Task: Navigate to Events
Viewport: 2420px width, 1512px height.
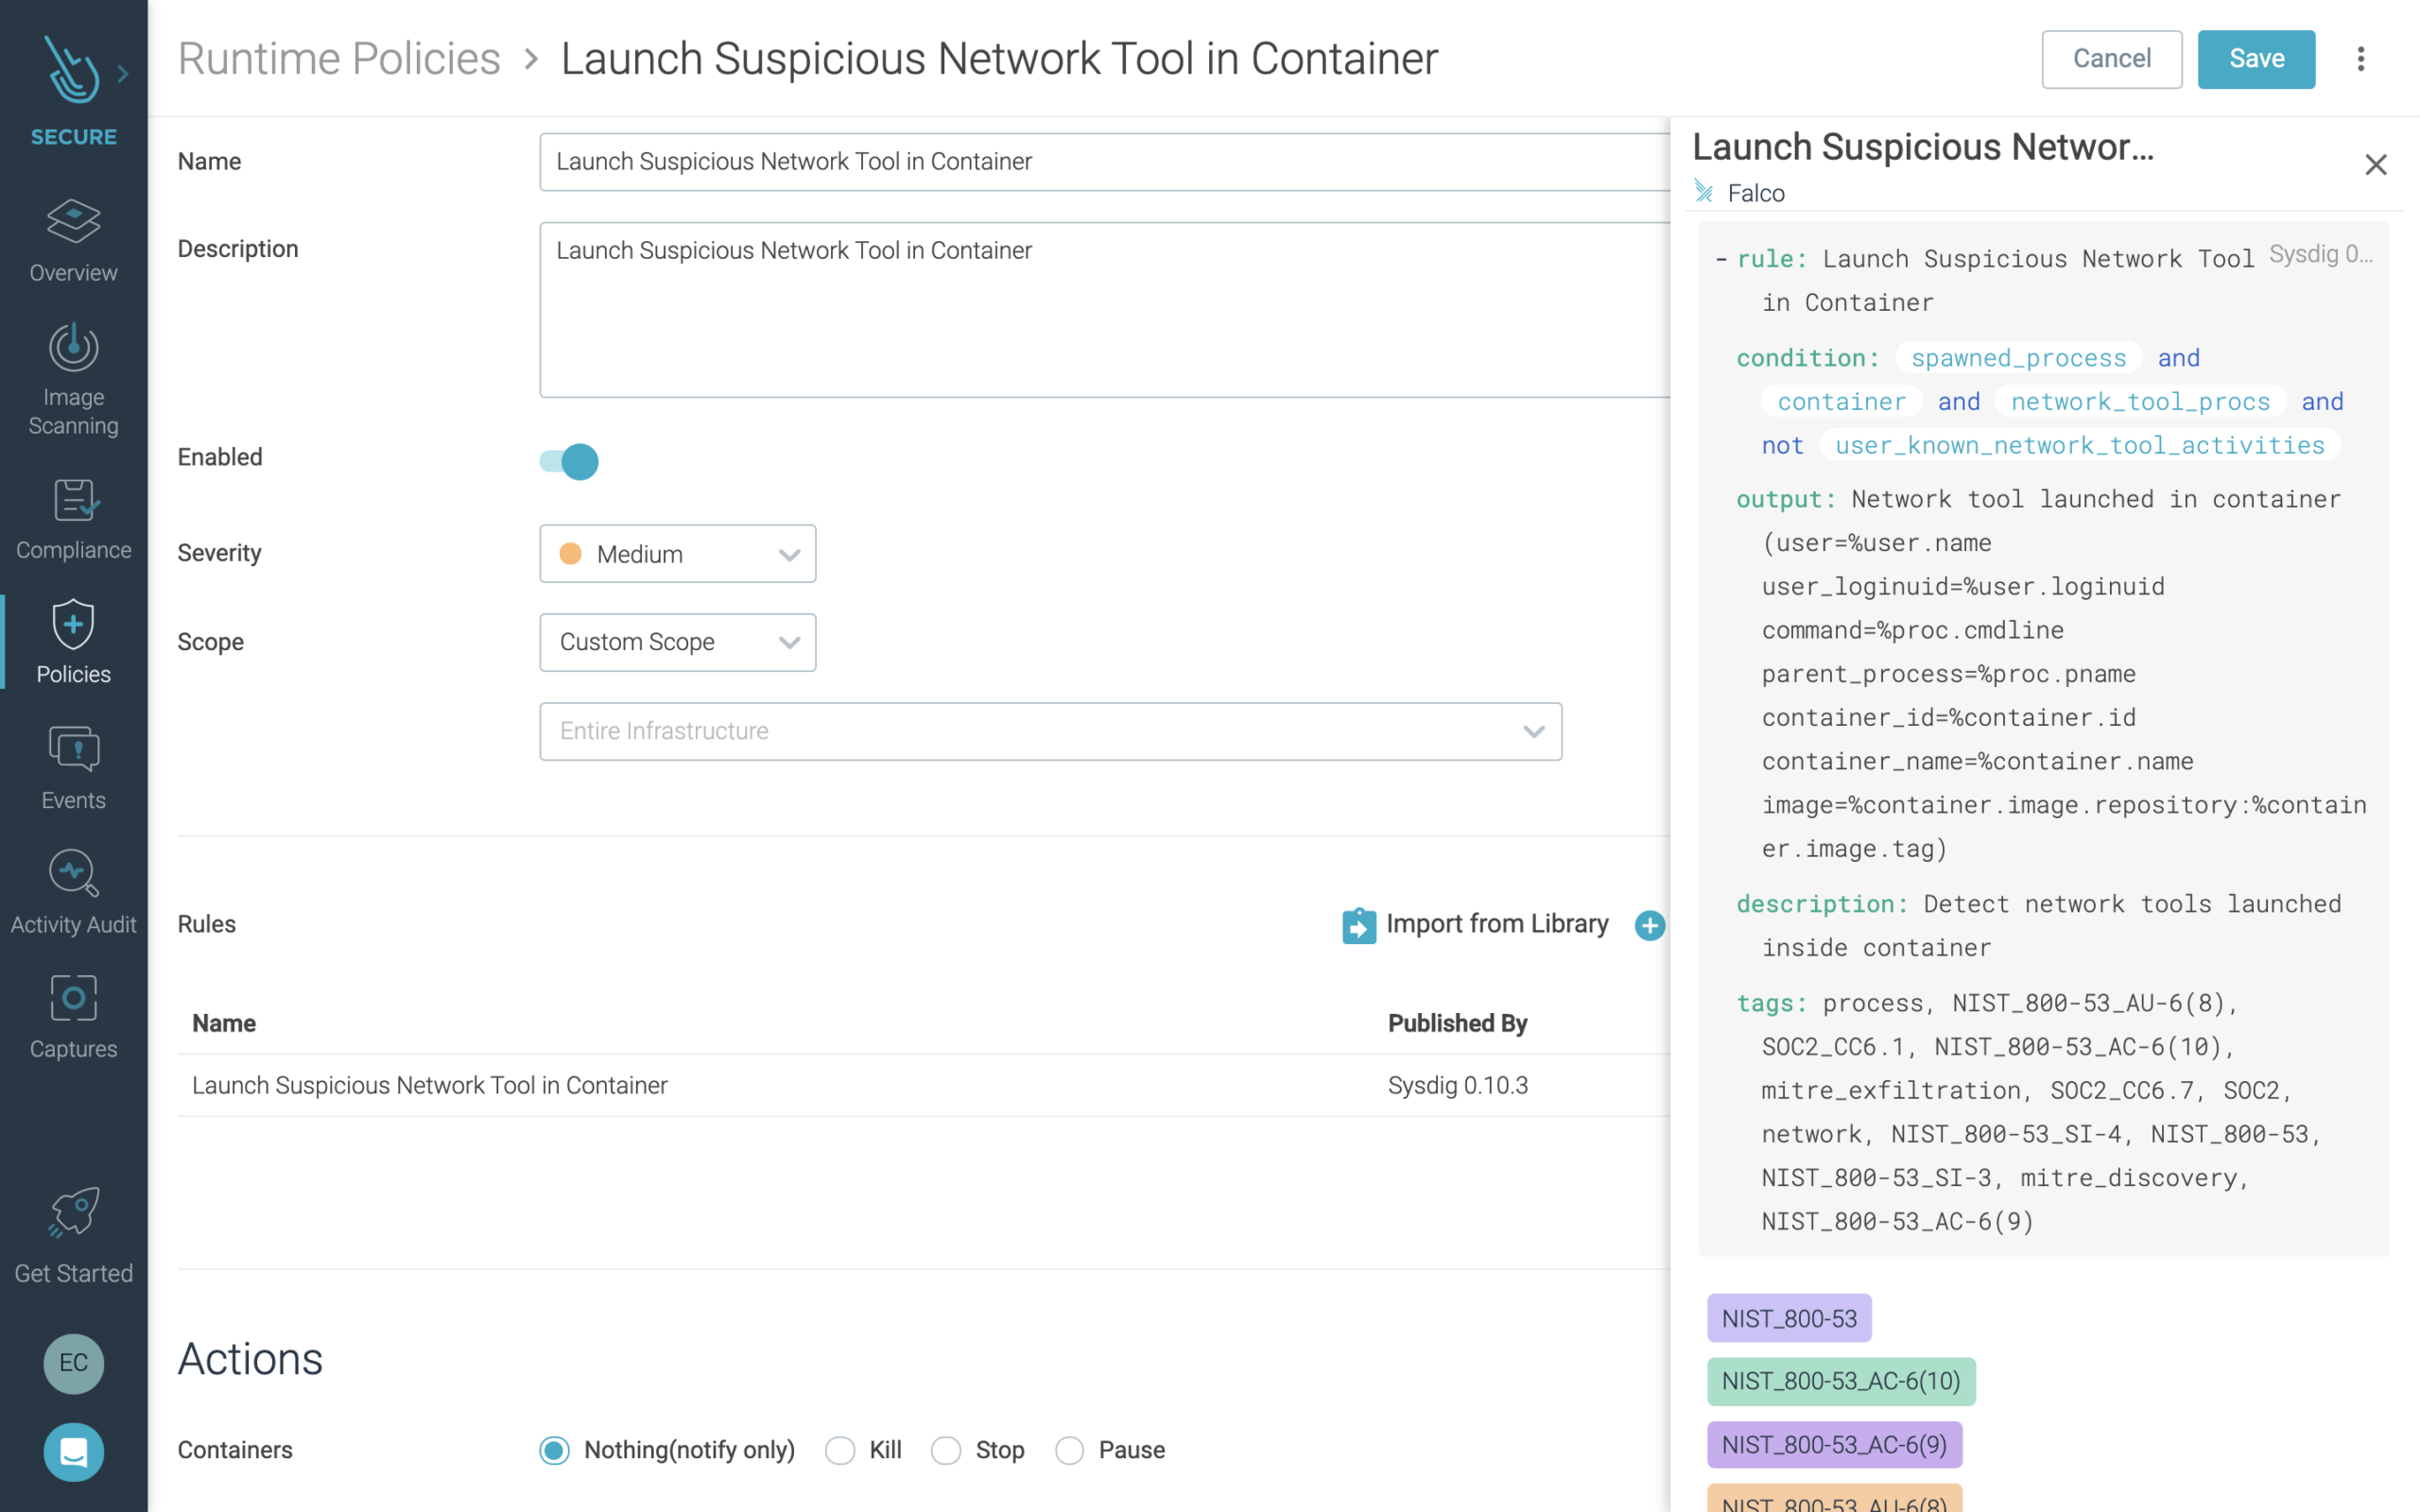Action: 72,768
